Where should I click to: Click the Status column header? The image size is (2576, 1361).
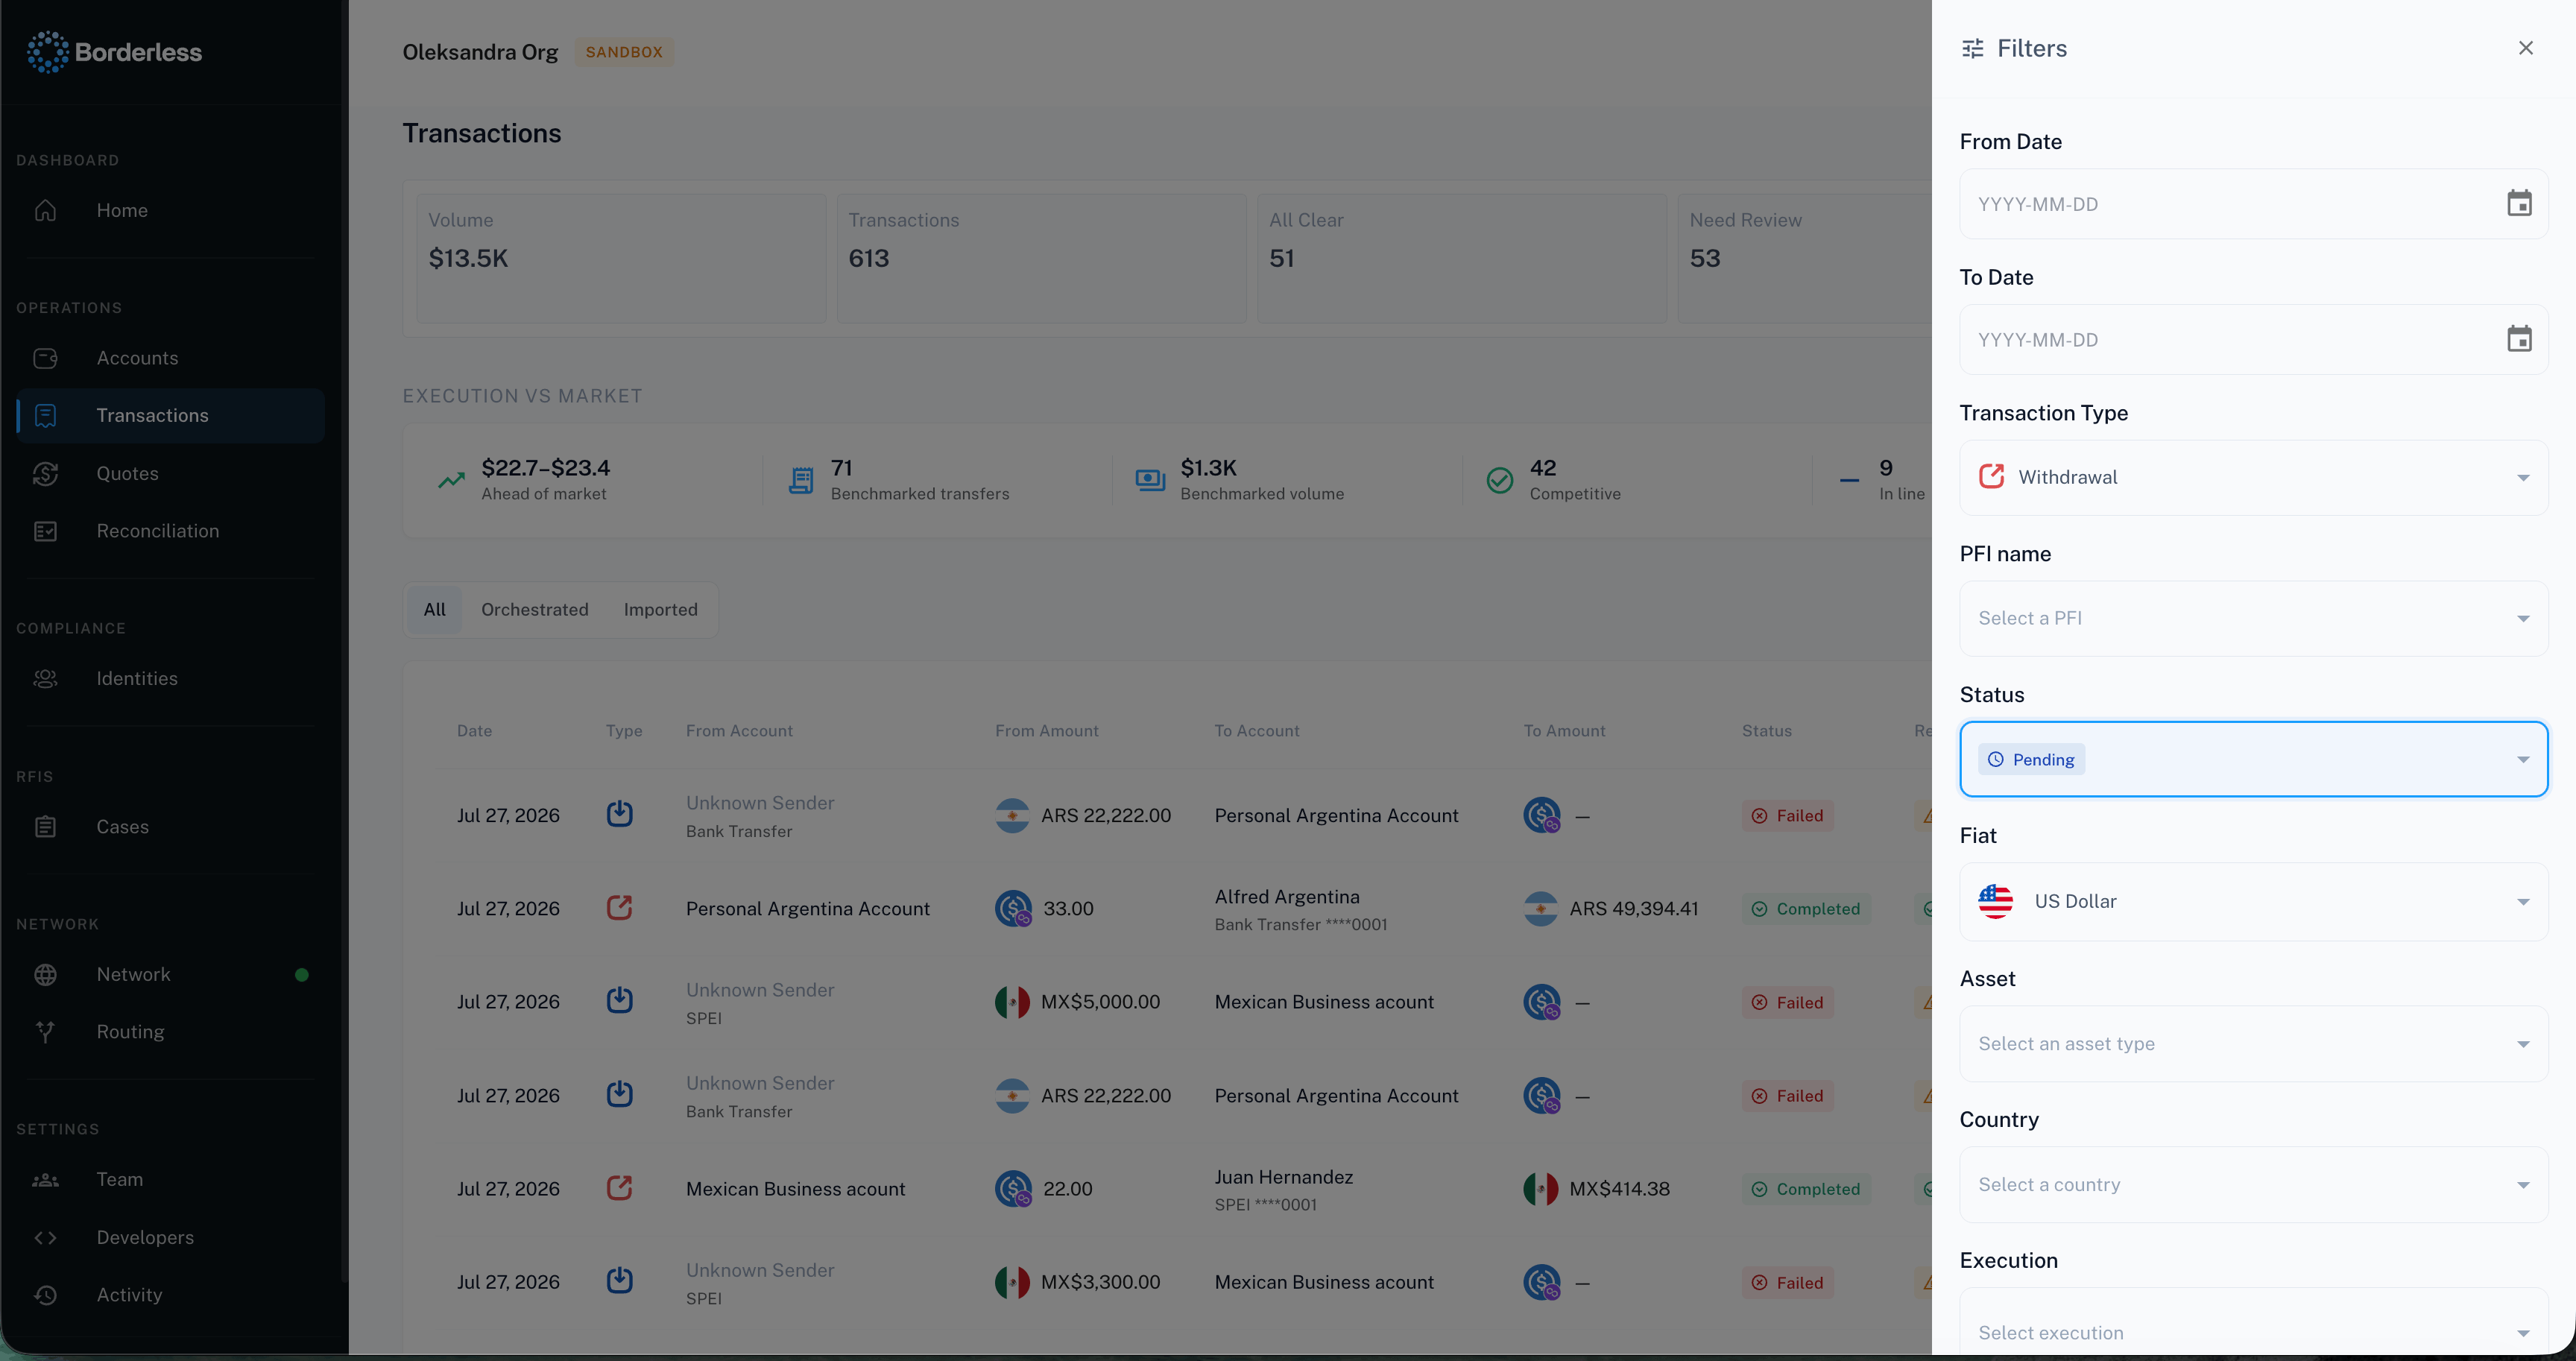pos(1766,731)
